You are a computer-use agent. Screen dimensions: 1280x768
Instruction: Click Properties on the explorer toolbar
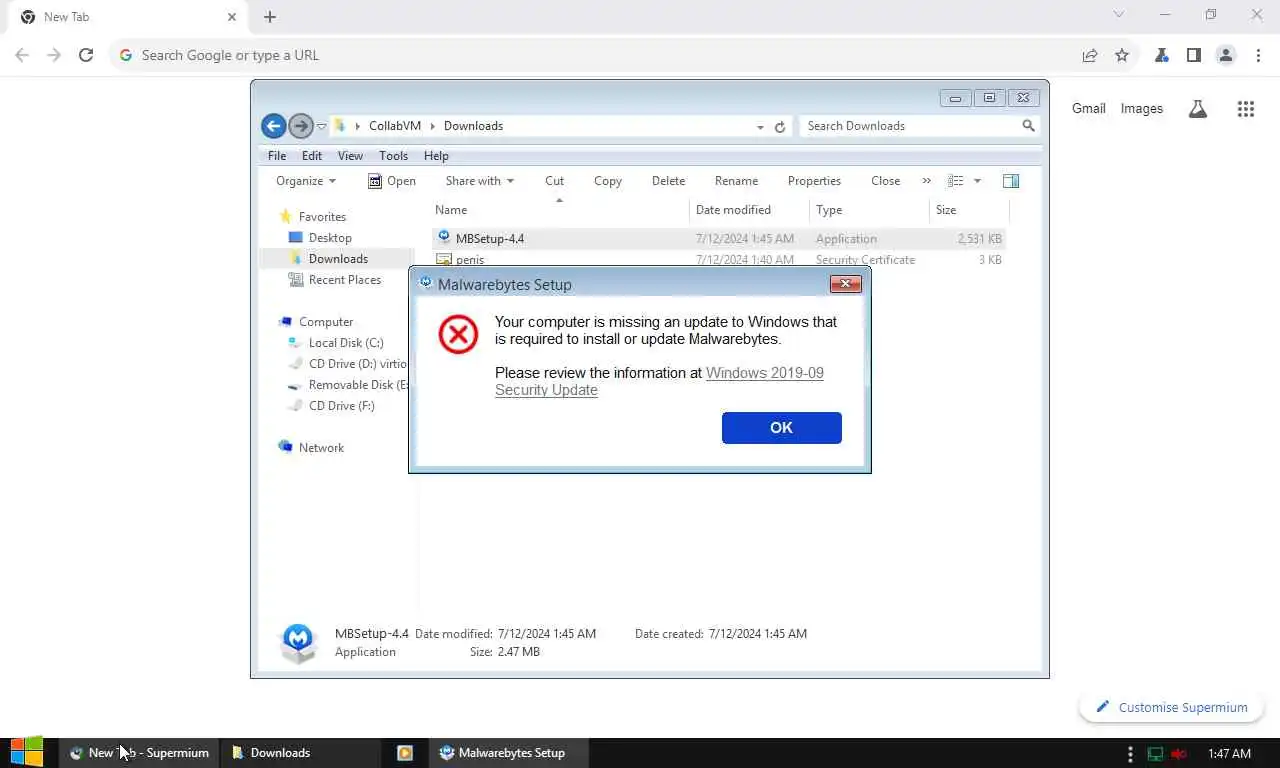[814, 181]
